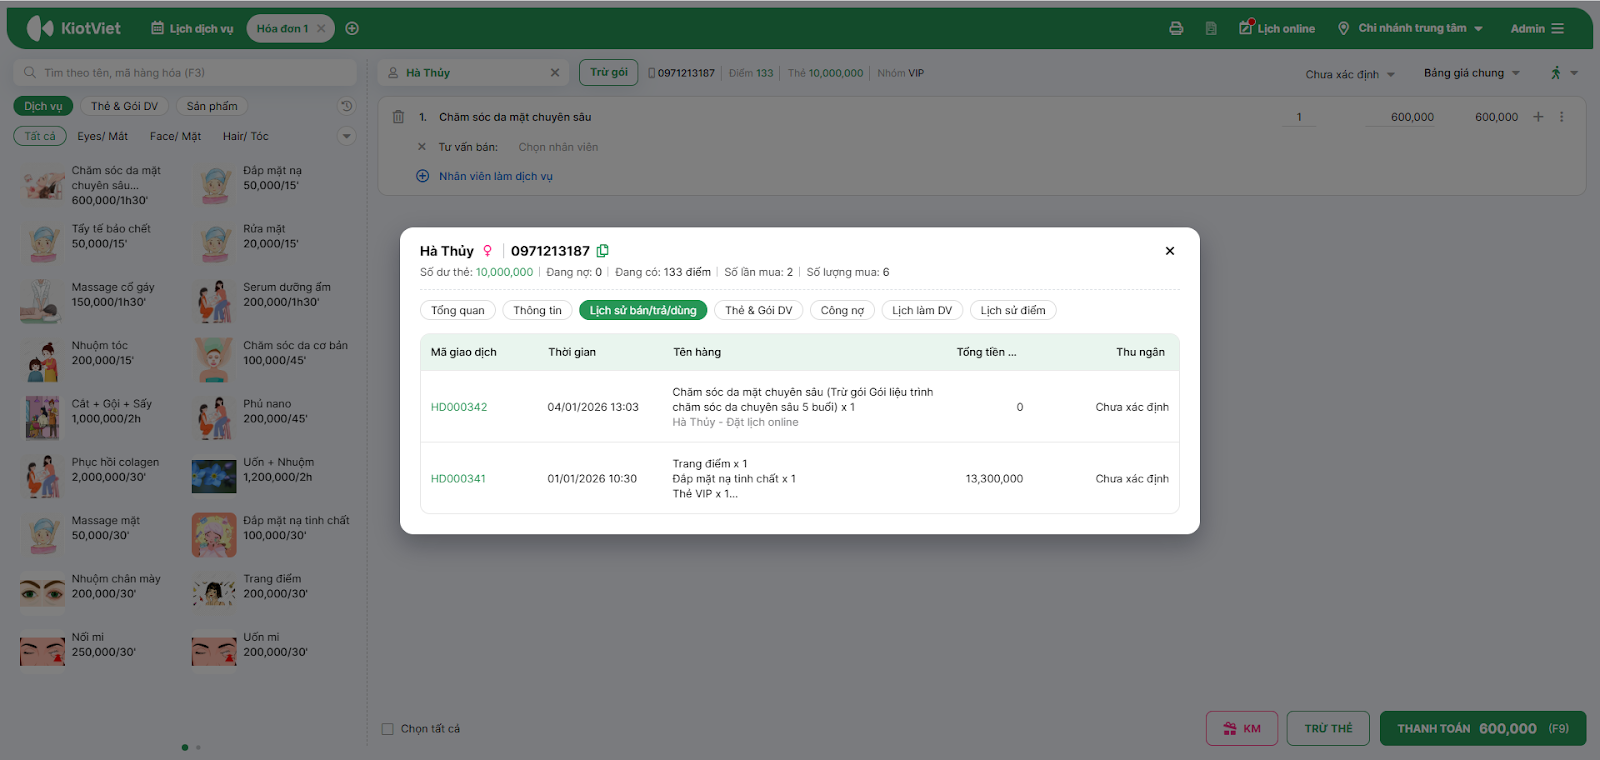This screenshot has width=1600, height=760.
Task: Click the printer icon in top bar
Action: tap(1176, 29)
